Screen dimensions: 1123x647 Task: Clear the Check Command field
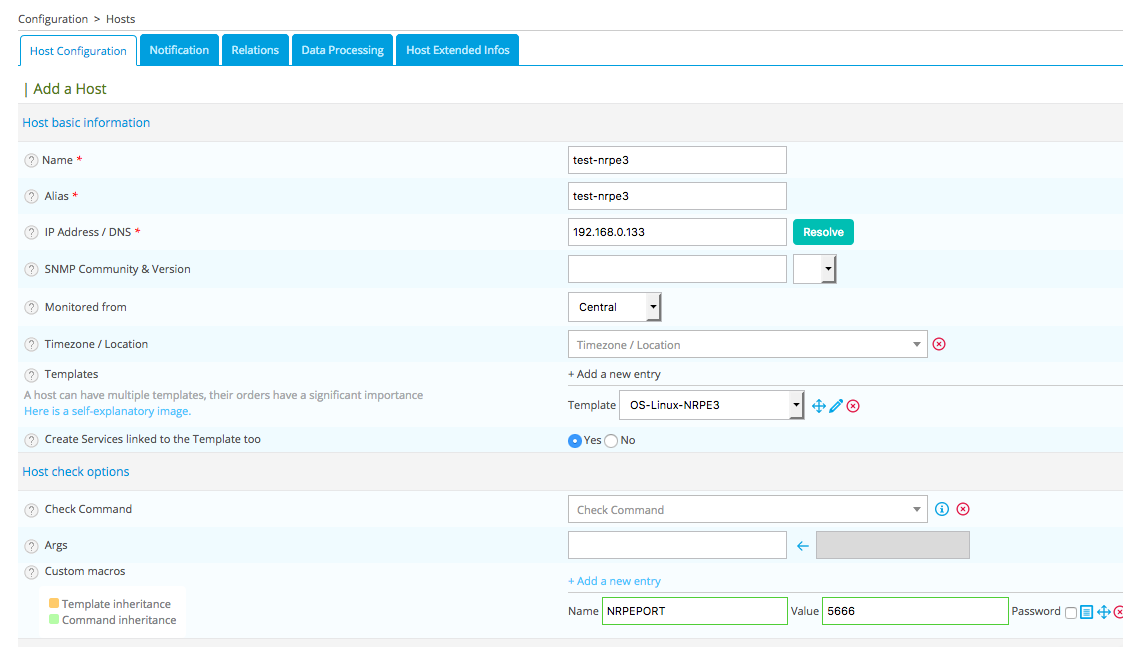963,509
